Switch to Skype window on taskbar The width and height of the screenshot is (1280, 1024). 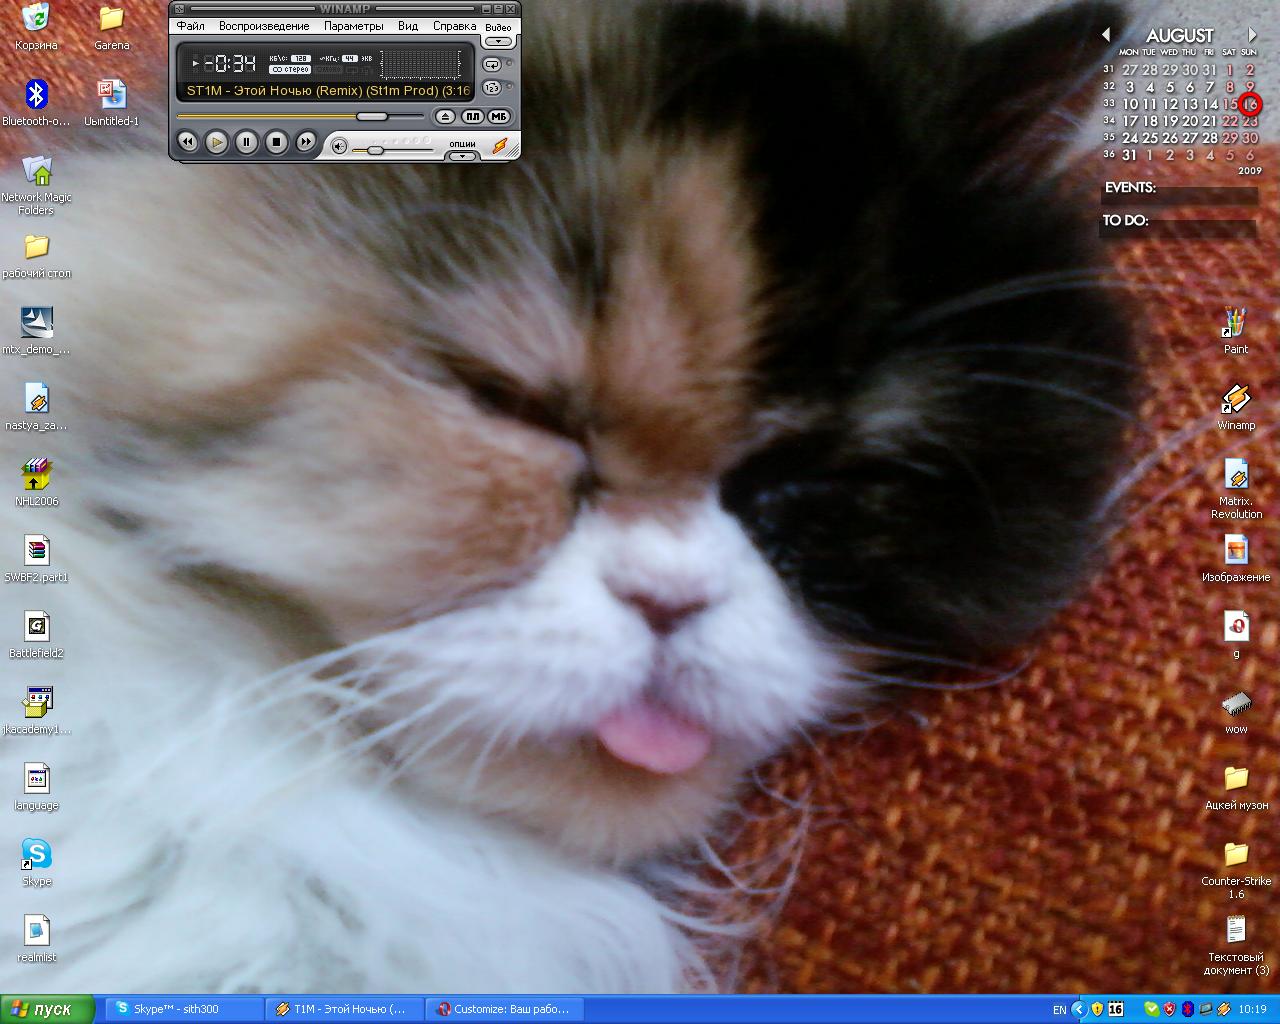pos(184,1009)
